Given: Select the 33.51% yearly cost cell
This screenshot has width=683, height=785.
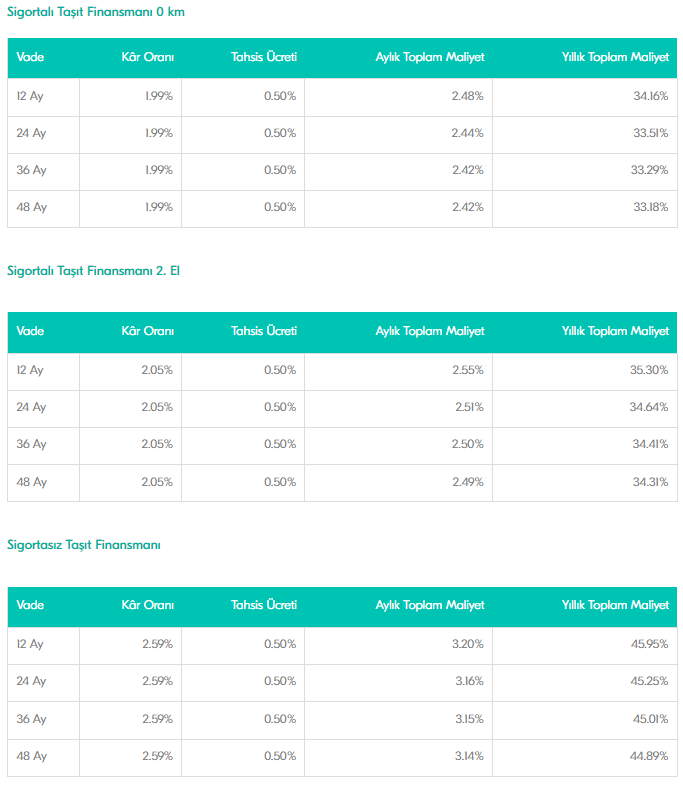Looking at the screenshot, I should pyautogui.click(x=649, y=133).
